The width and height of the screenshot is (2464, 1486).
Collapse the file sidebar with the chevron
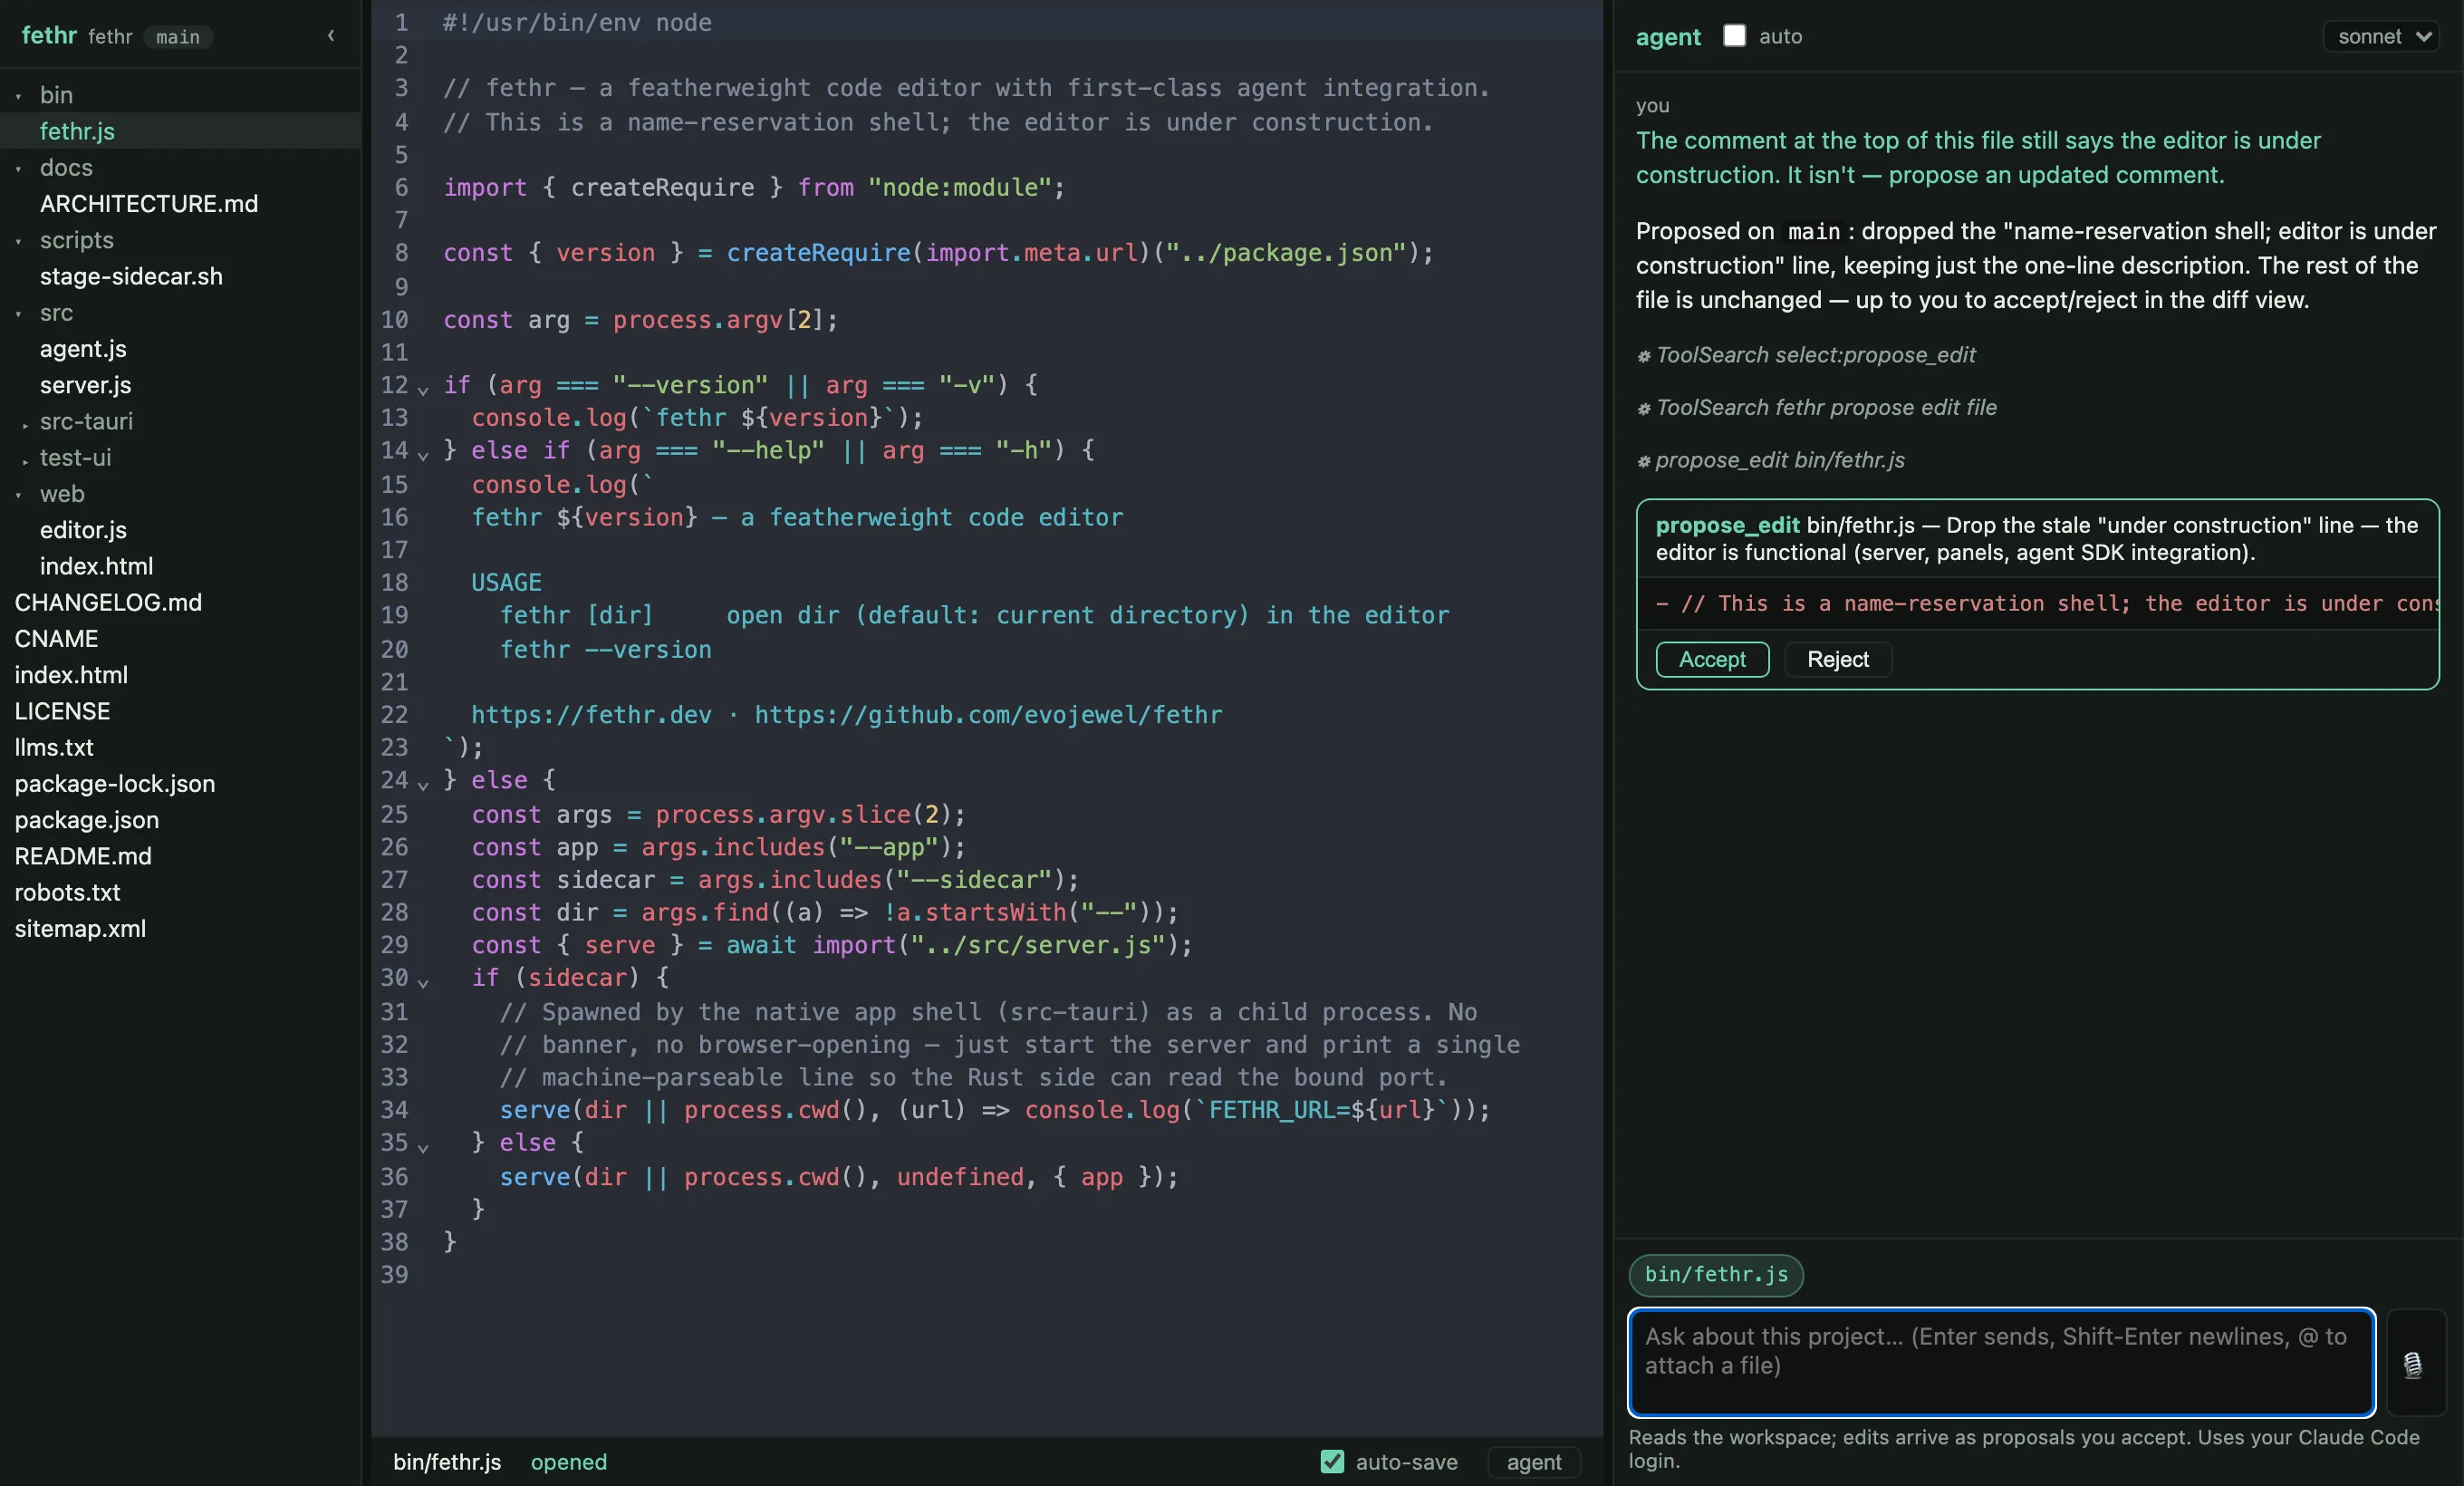point(331,36)
